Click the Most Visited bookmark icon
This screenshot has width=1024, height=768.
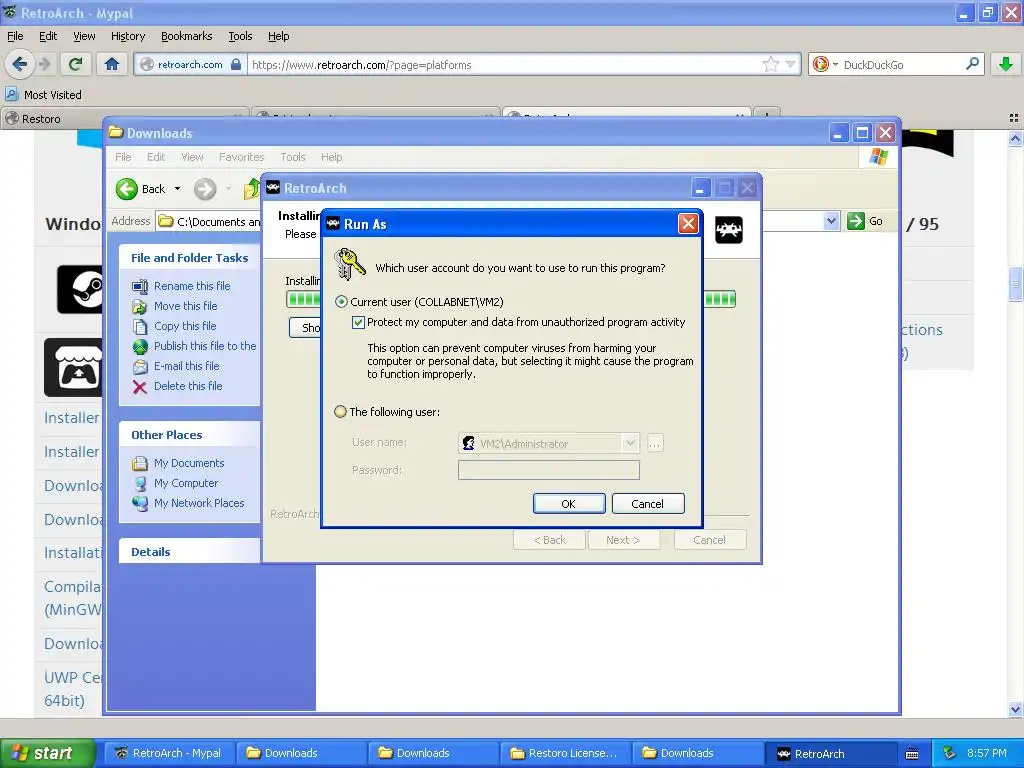coord(12,94)
